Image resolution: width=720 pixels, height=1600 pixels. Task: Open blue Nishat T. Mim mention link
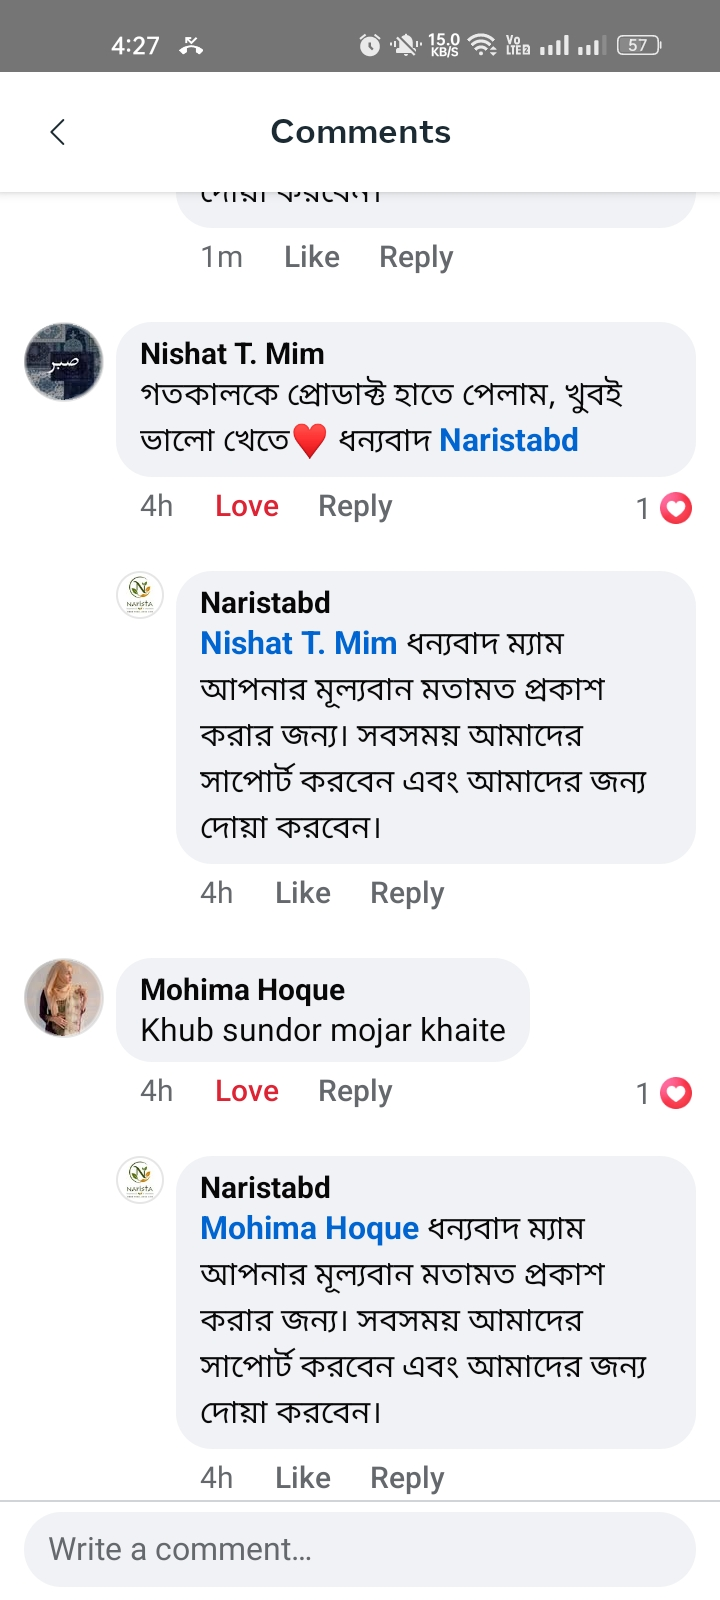[x=299, y=643]
